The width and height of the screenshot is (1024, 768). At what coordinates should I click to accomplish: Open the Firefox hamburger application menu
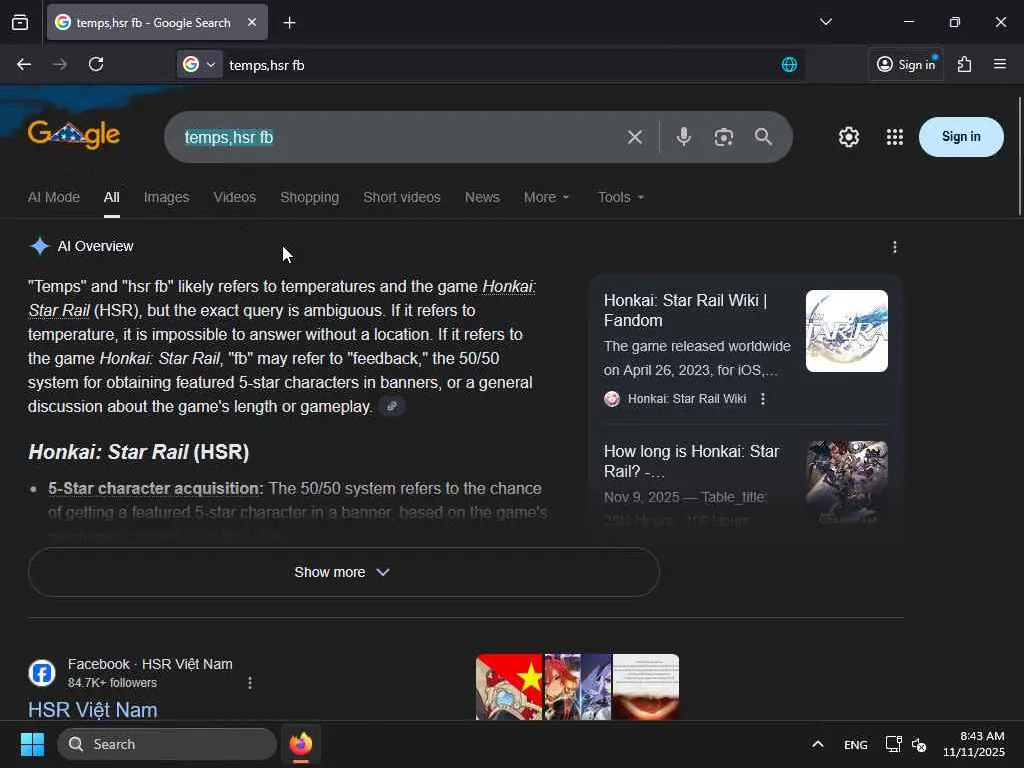[1000, 64]
